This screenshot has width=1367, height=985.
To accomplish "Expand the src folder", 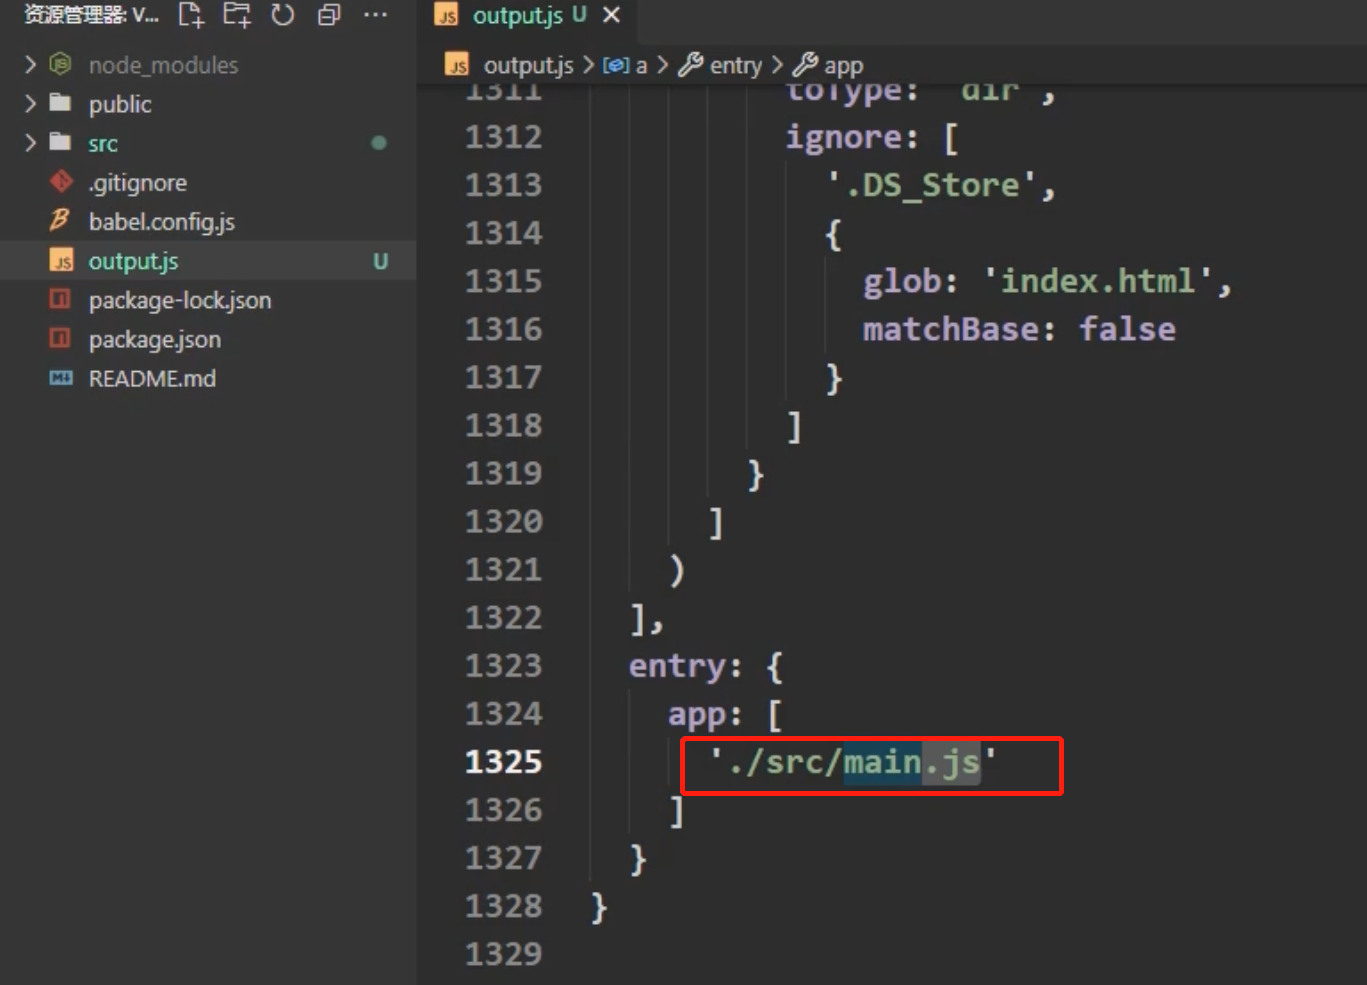I will tap(30, 143).
